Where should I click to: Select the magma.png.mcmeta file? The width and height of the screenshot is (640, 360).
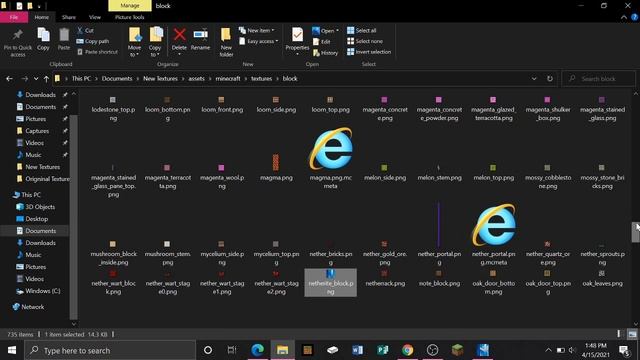(x=331, y=158)
